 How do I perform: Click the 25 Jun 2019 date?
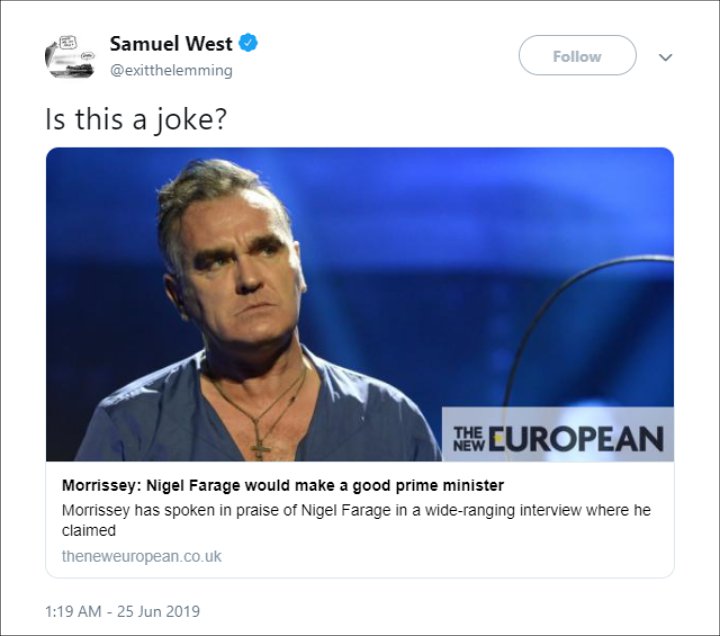point(158,612)
